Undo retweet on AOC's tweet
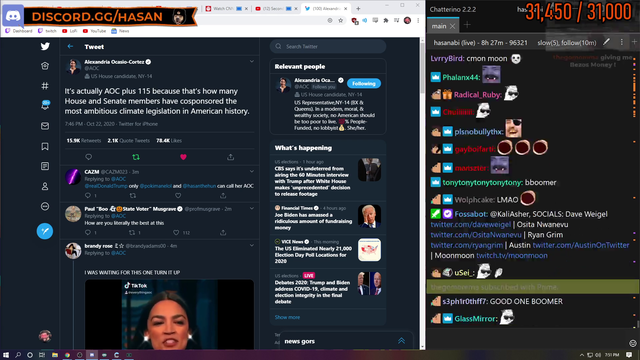This screenshot has height=360, width=640. coord(136,157)
